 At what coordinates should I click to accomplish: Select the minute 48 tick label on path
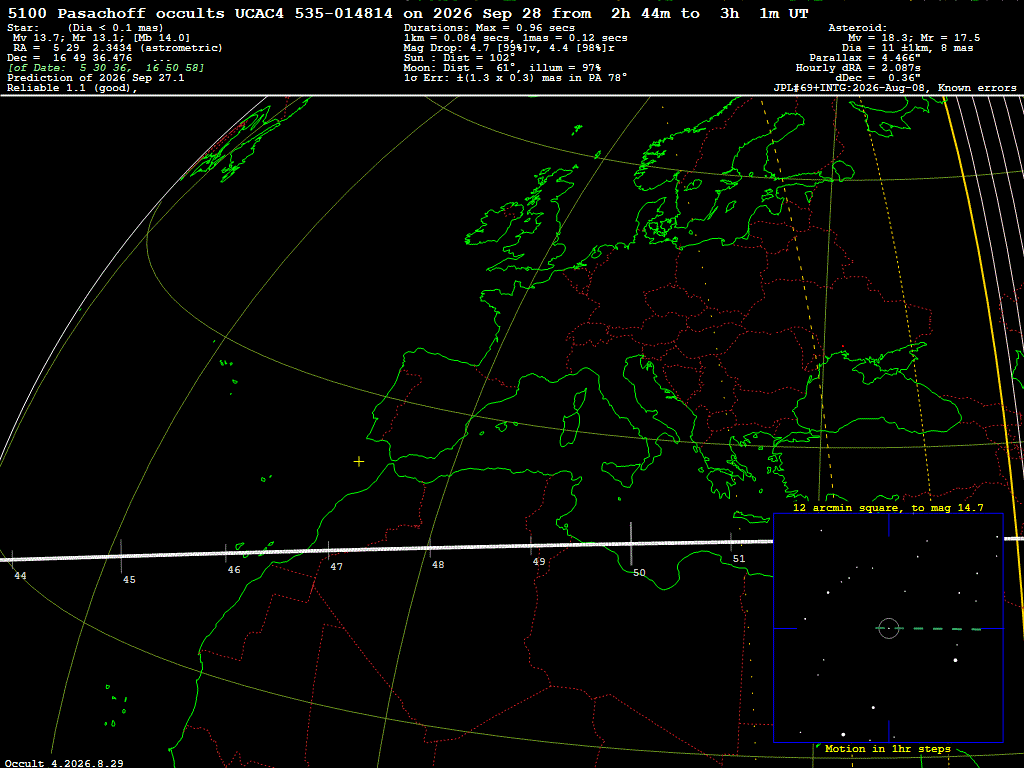[x=438, y=565]
